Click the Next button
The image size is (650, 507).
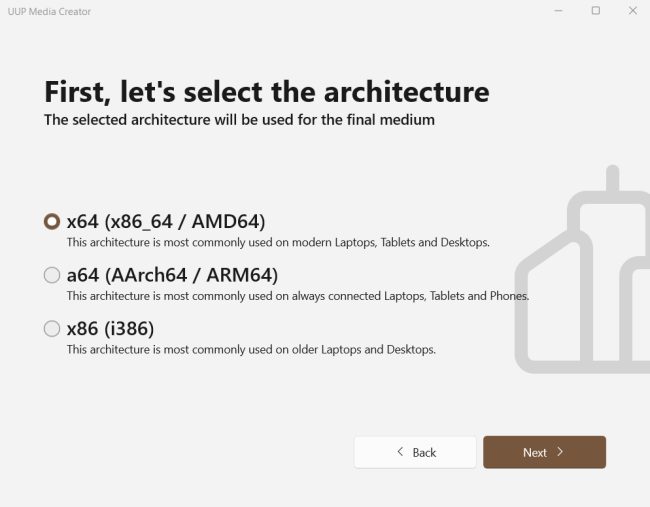(544, 452)
